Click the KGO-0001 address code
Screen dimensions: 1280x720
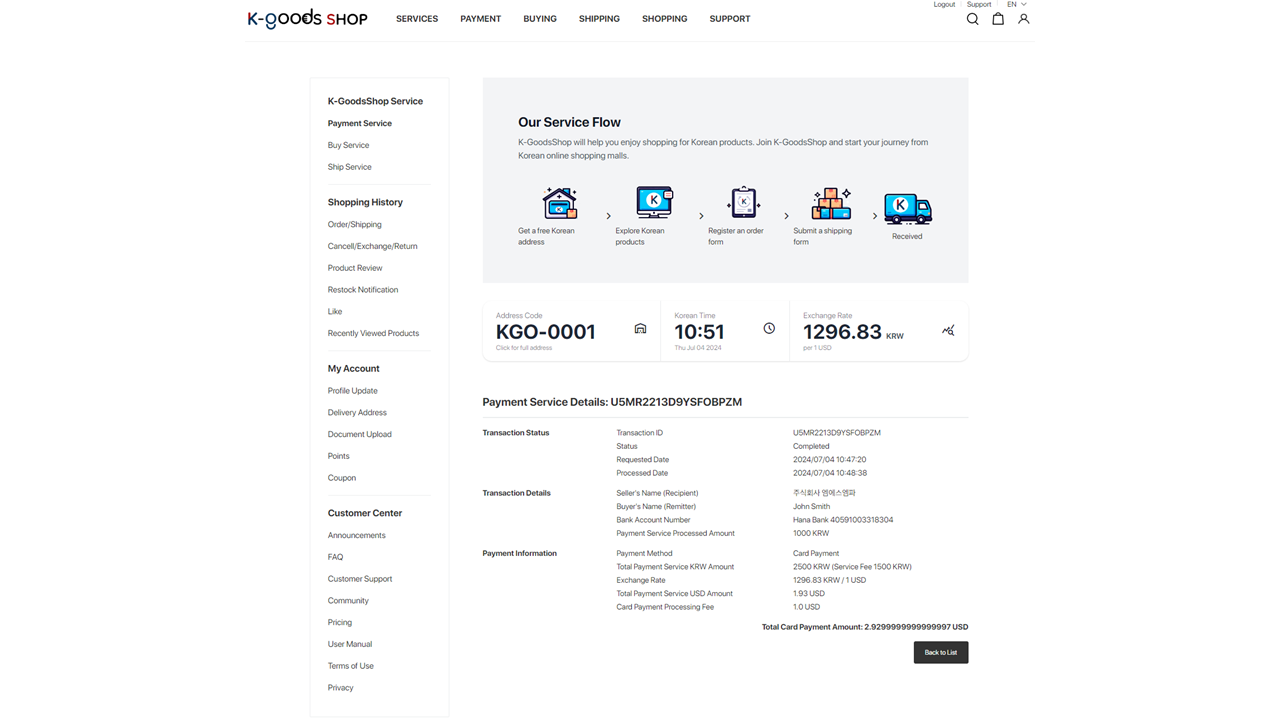click(x=546, y=332)
